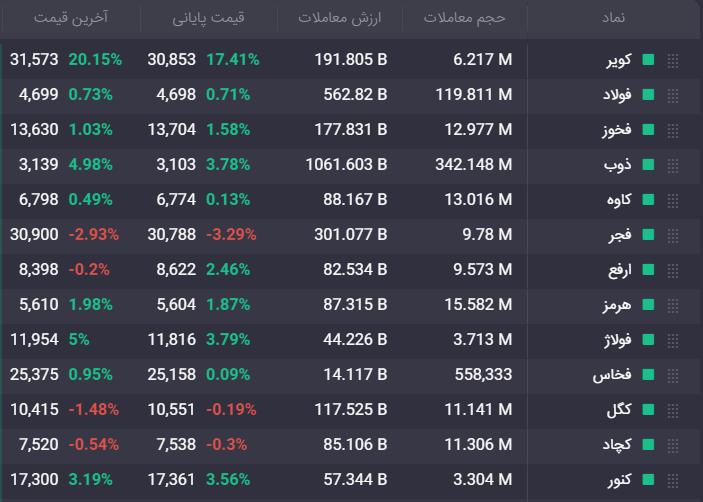This screenshot has height=502, width=703.
Task: Click the green status square beside هرمز
Action: coord(648,304)
